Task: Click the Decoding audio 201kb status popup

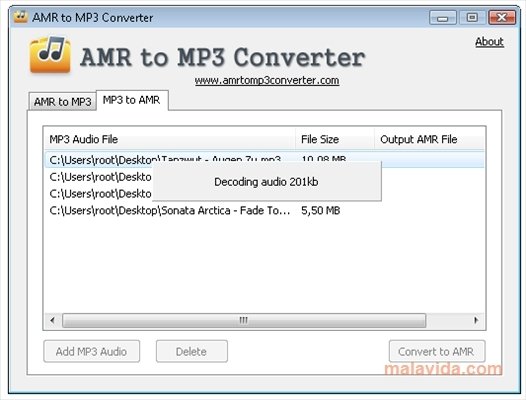Action: pos(267,182)
